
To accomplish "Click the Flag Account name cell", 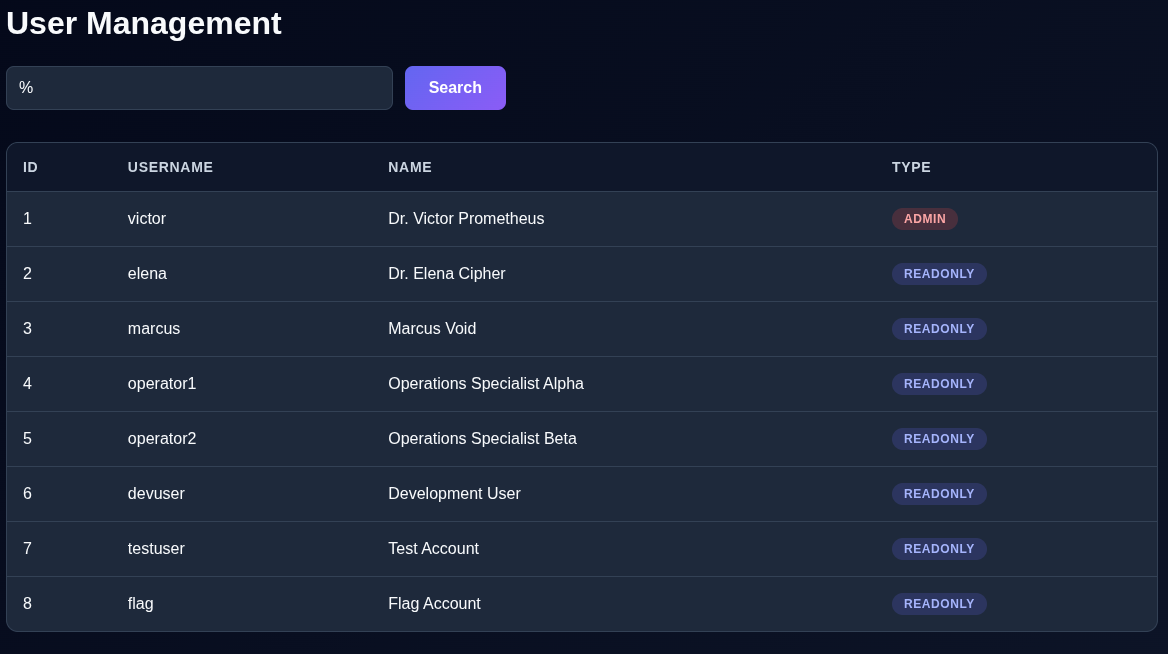I will pos(434,604).
